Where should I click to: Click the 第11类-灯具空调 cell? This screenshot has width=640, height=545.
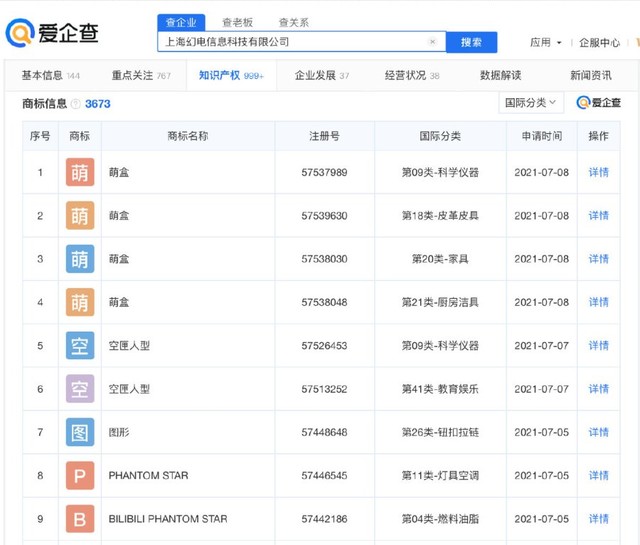[440, 476]
